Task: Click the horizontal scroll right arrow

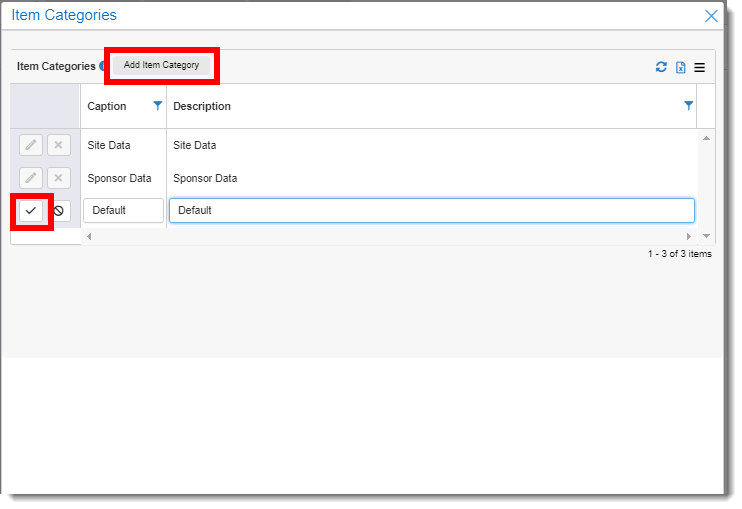Action: pyautogui.click(x=689, y=237)
